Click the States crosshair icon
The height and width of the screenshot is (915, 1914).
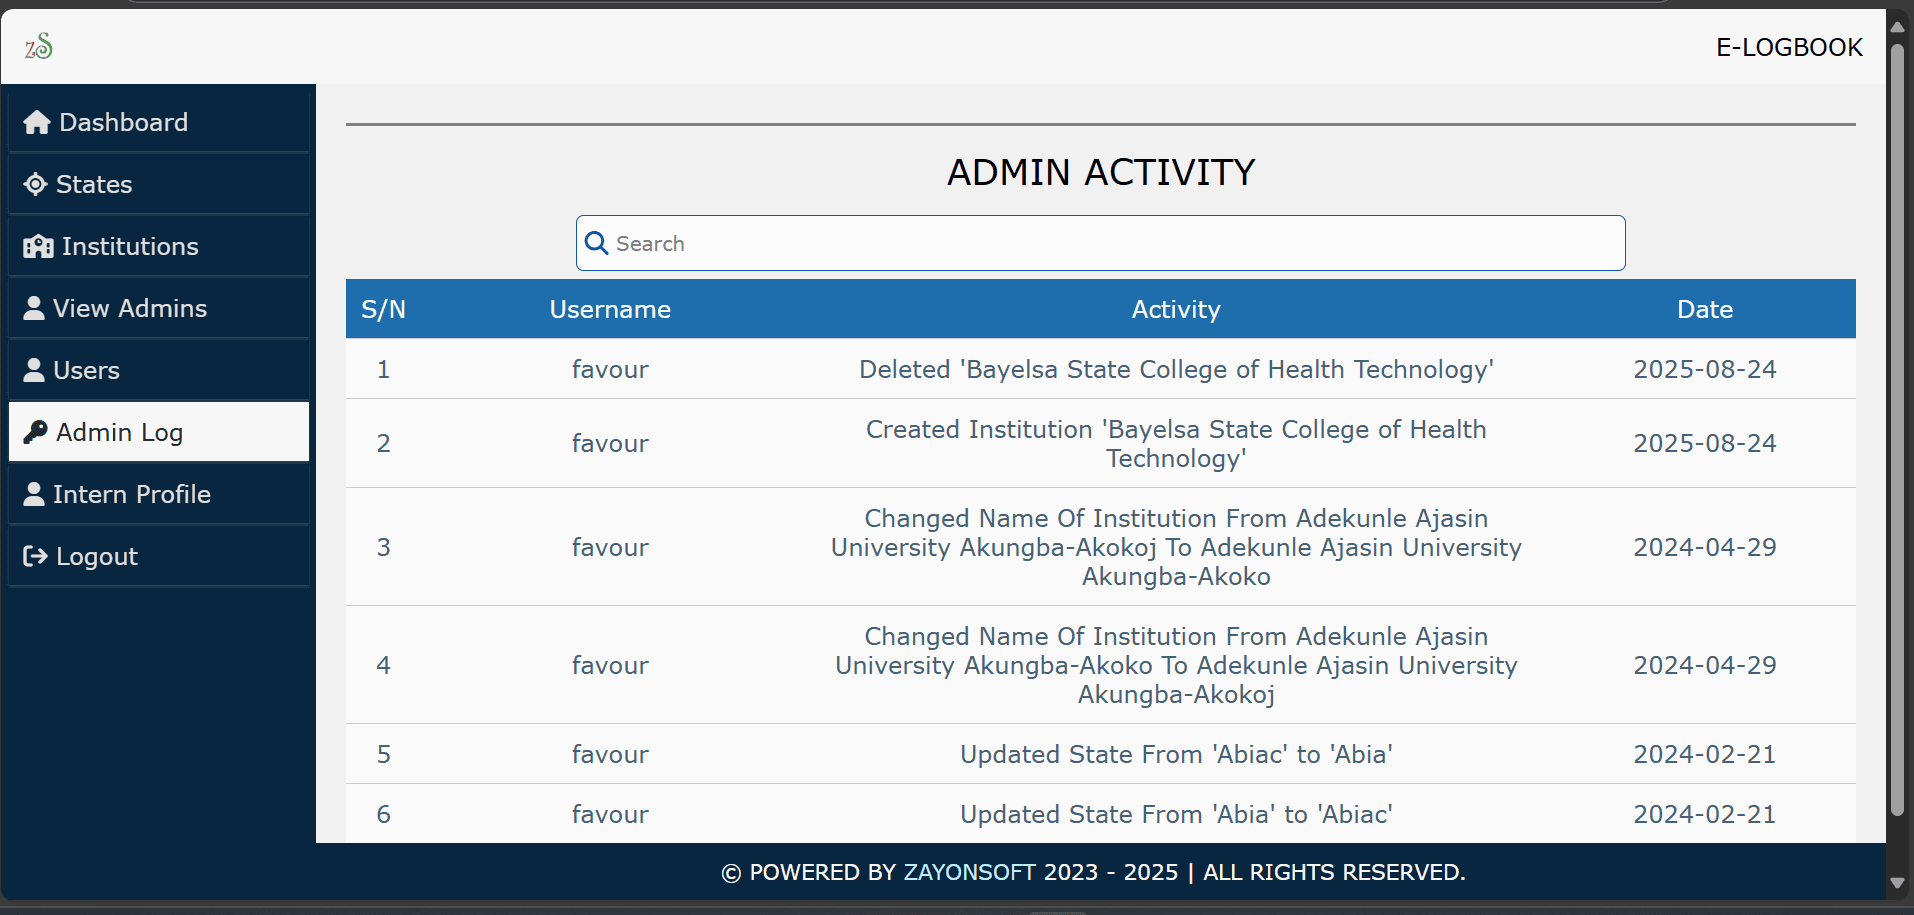coord(35,184)
